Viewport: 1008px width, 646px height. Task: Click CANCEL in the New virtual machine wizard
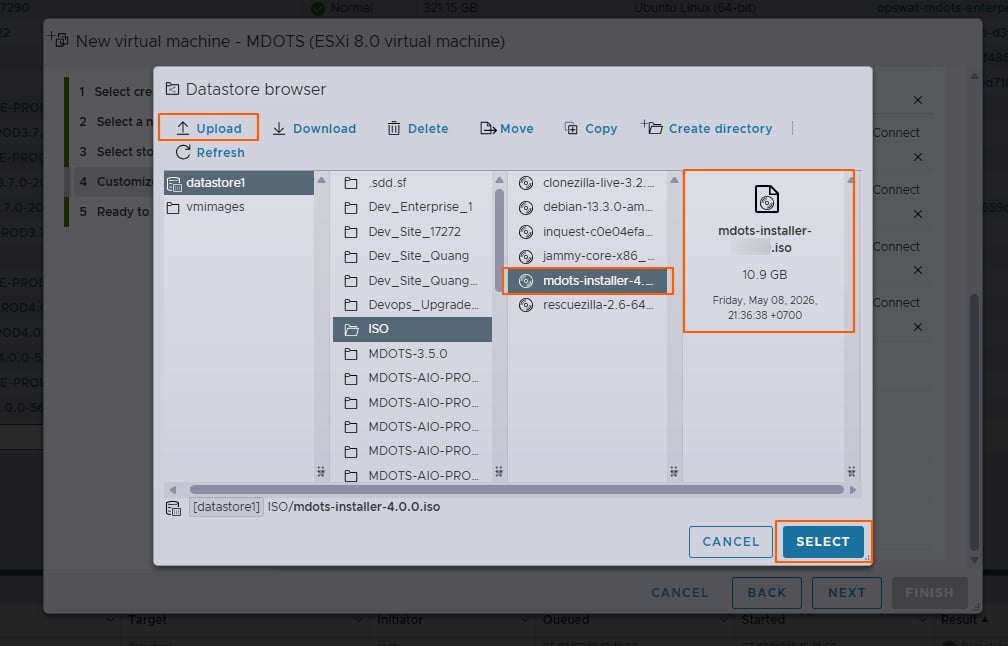pyautogui.click(x=680, y=593)
